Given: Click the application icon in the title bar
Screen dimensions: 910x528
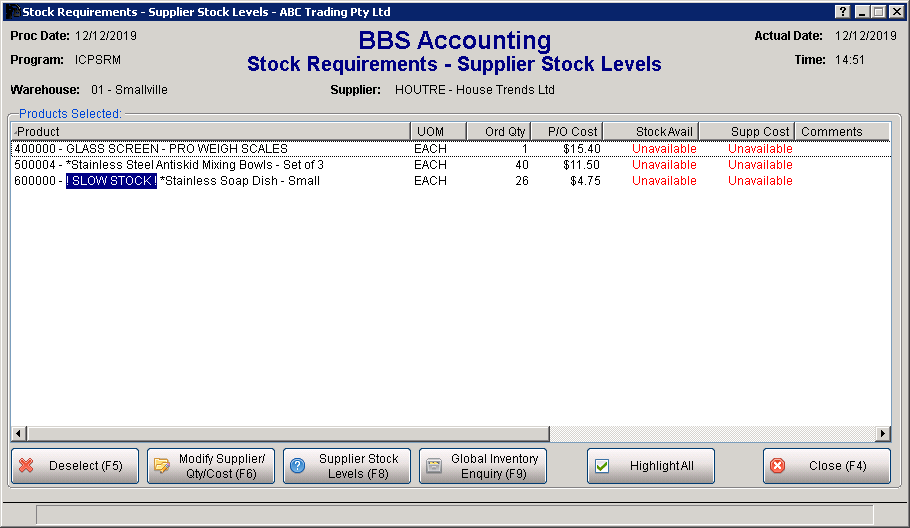Looking at the screenshot, I should [12, 11].
